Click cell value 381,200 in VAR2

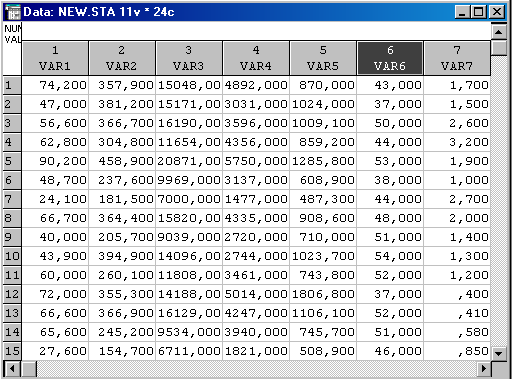click(122, 104)
